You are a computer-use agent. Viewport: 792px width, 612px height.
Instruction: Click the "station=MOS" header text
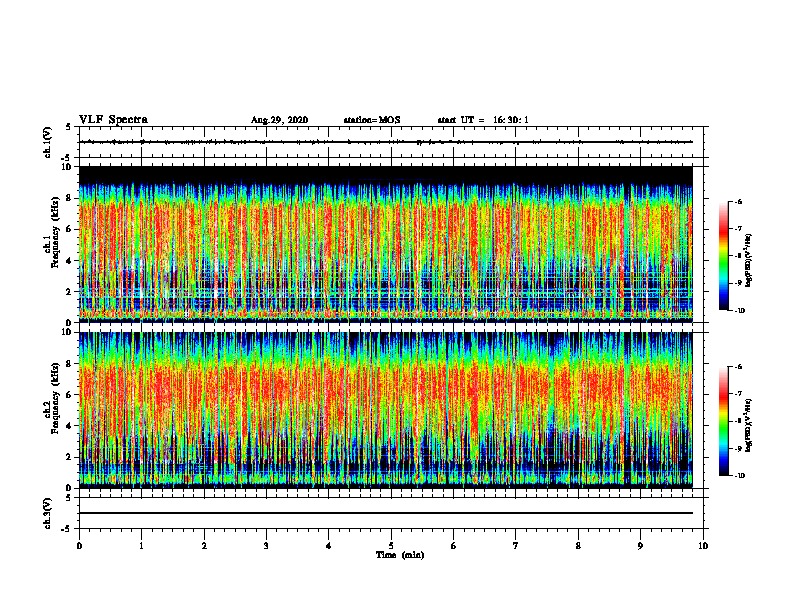372,120
